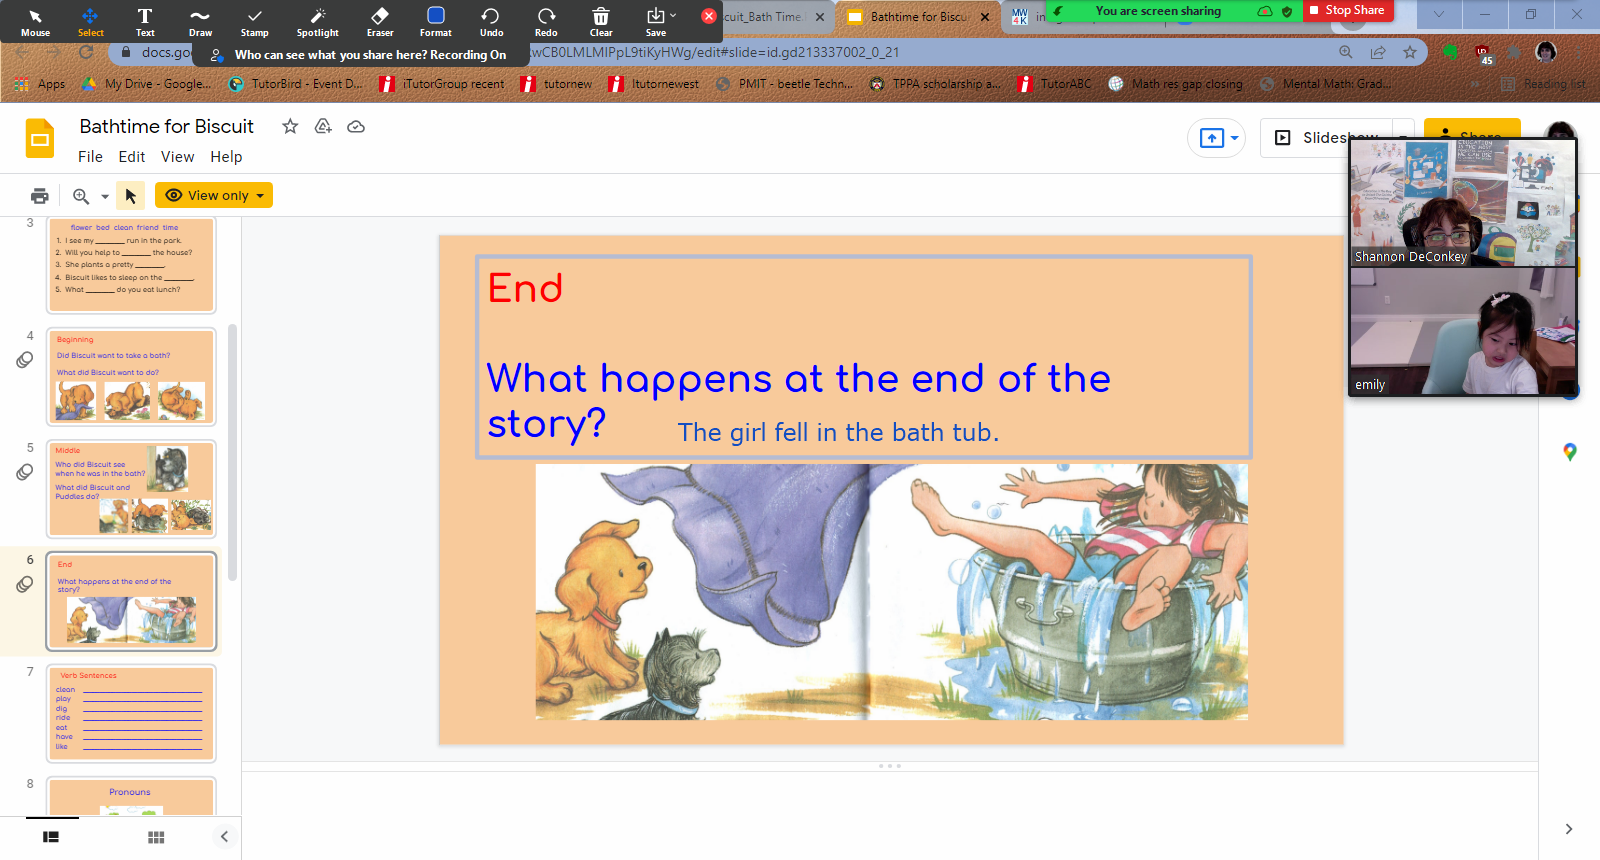Select slide 5 Middle thumbnail
Viewport: 1600px width, 860px height.
[131, 490]
